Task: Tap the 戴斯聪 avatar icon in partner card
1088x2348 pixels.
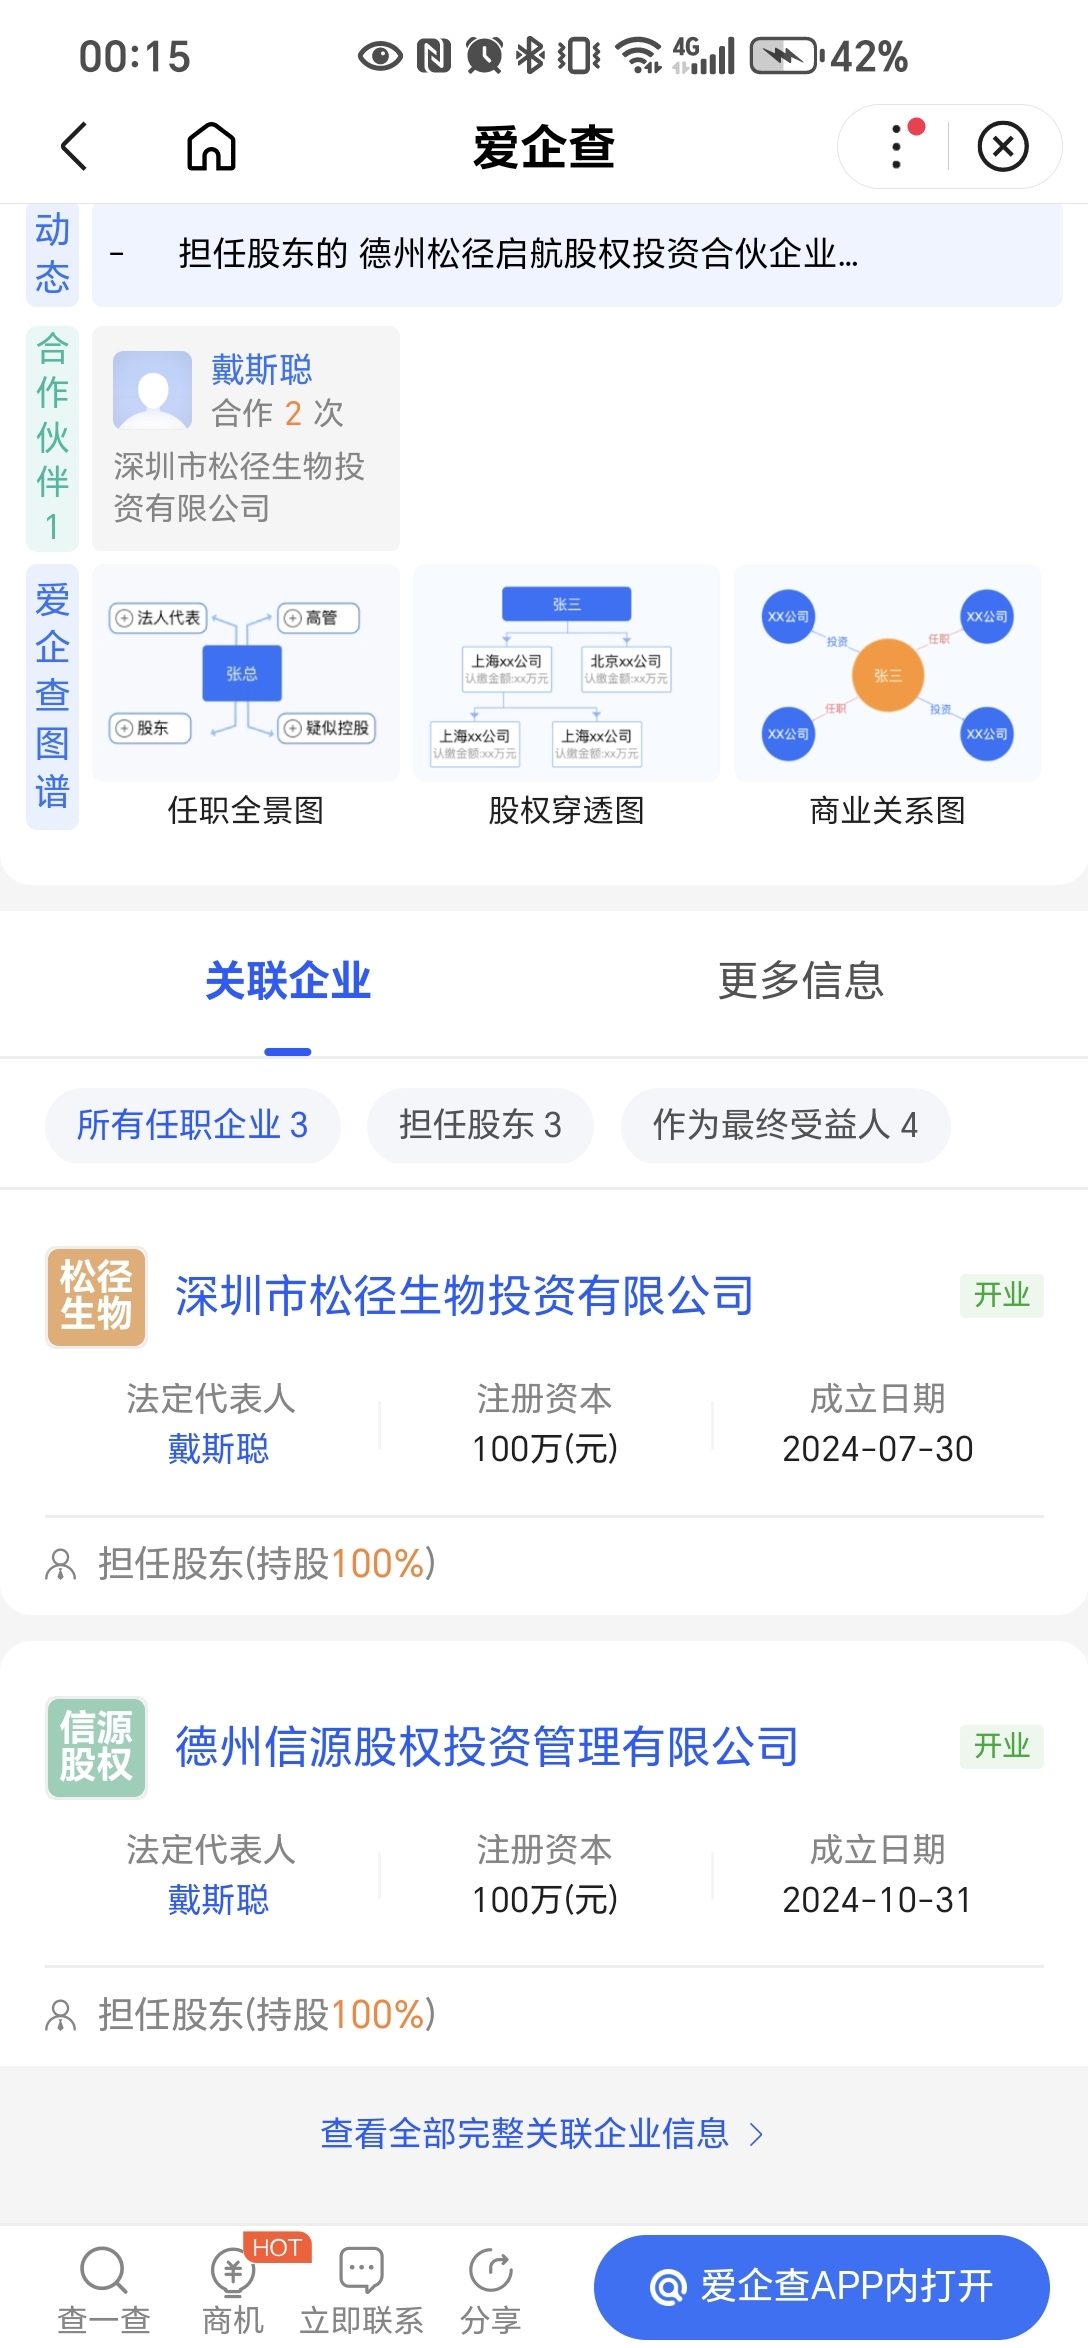Action: (x=152, y=390)
